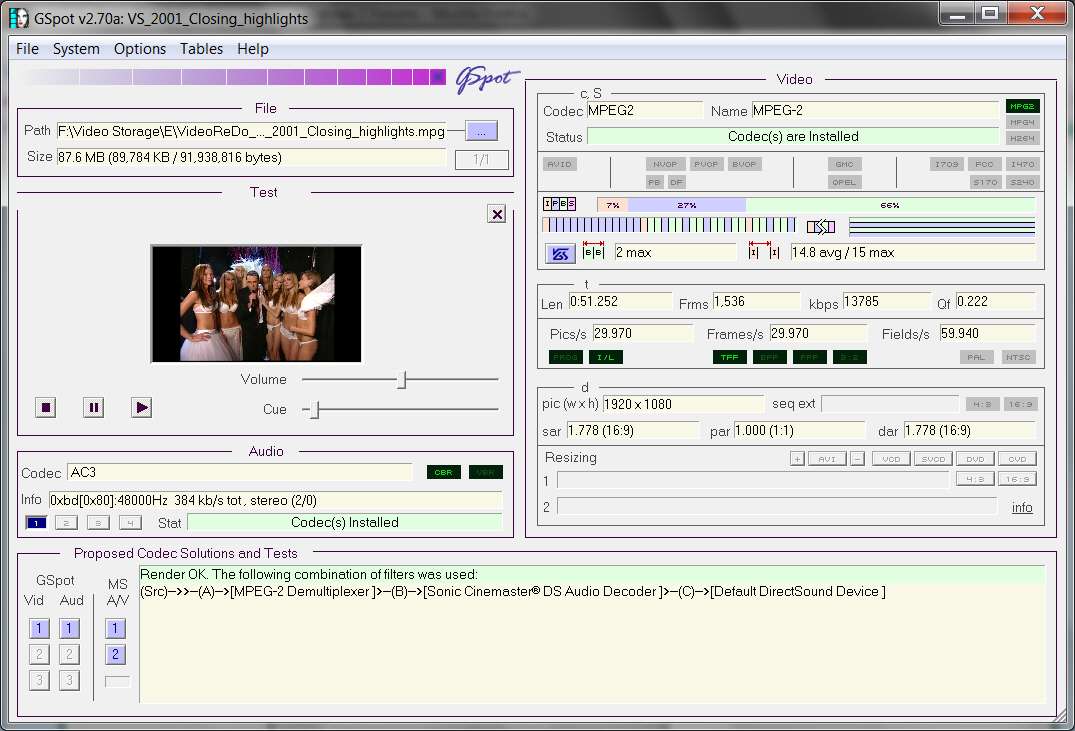Open the Help menu

pyautogui.click(x=253, y=49)
